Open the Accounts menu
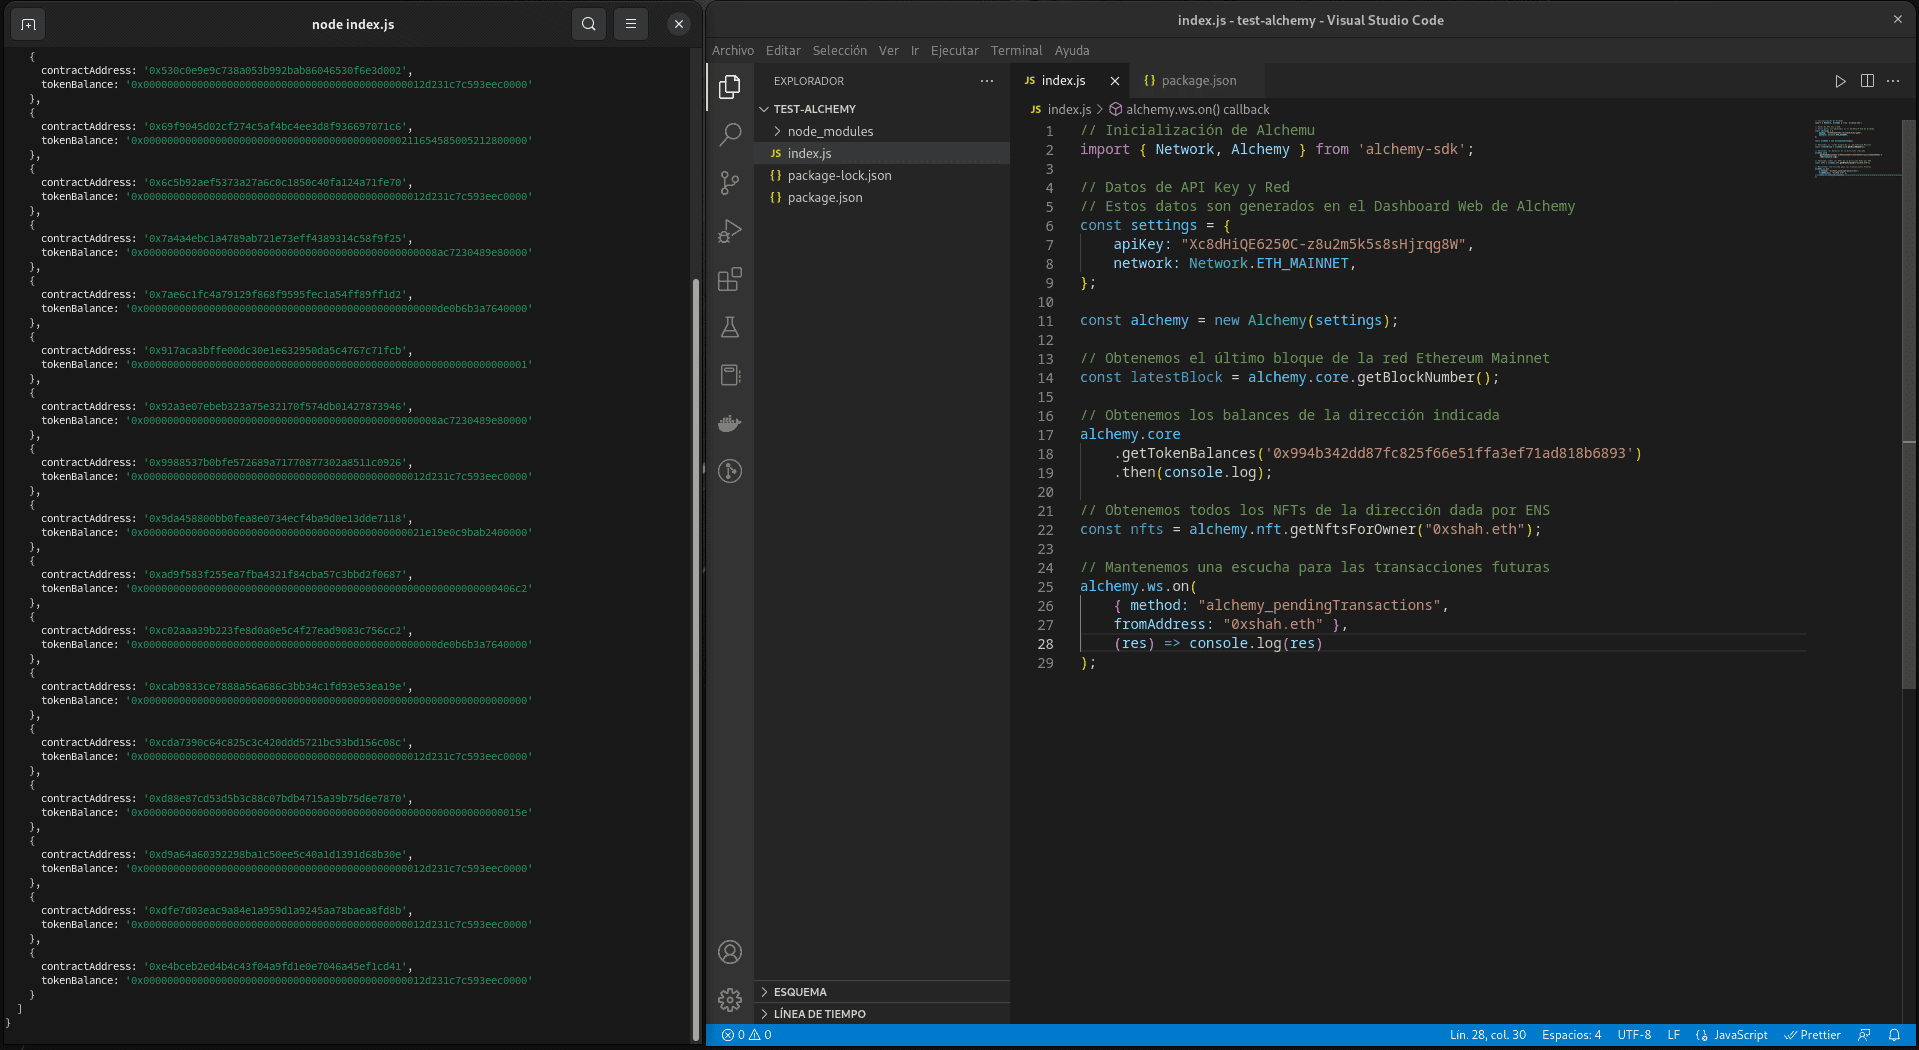Image resolution: width=1919 pixels, height=1050 pixels. pos(730,952)
